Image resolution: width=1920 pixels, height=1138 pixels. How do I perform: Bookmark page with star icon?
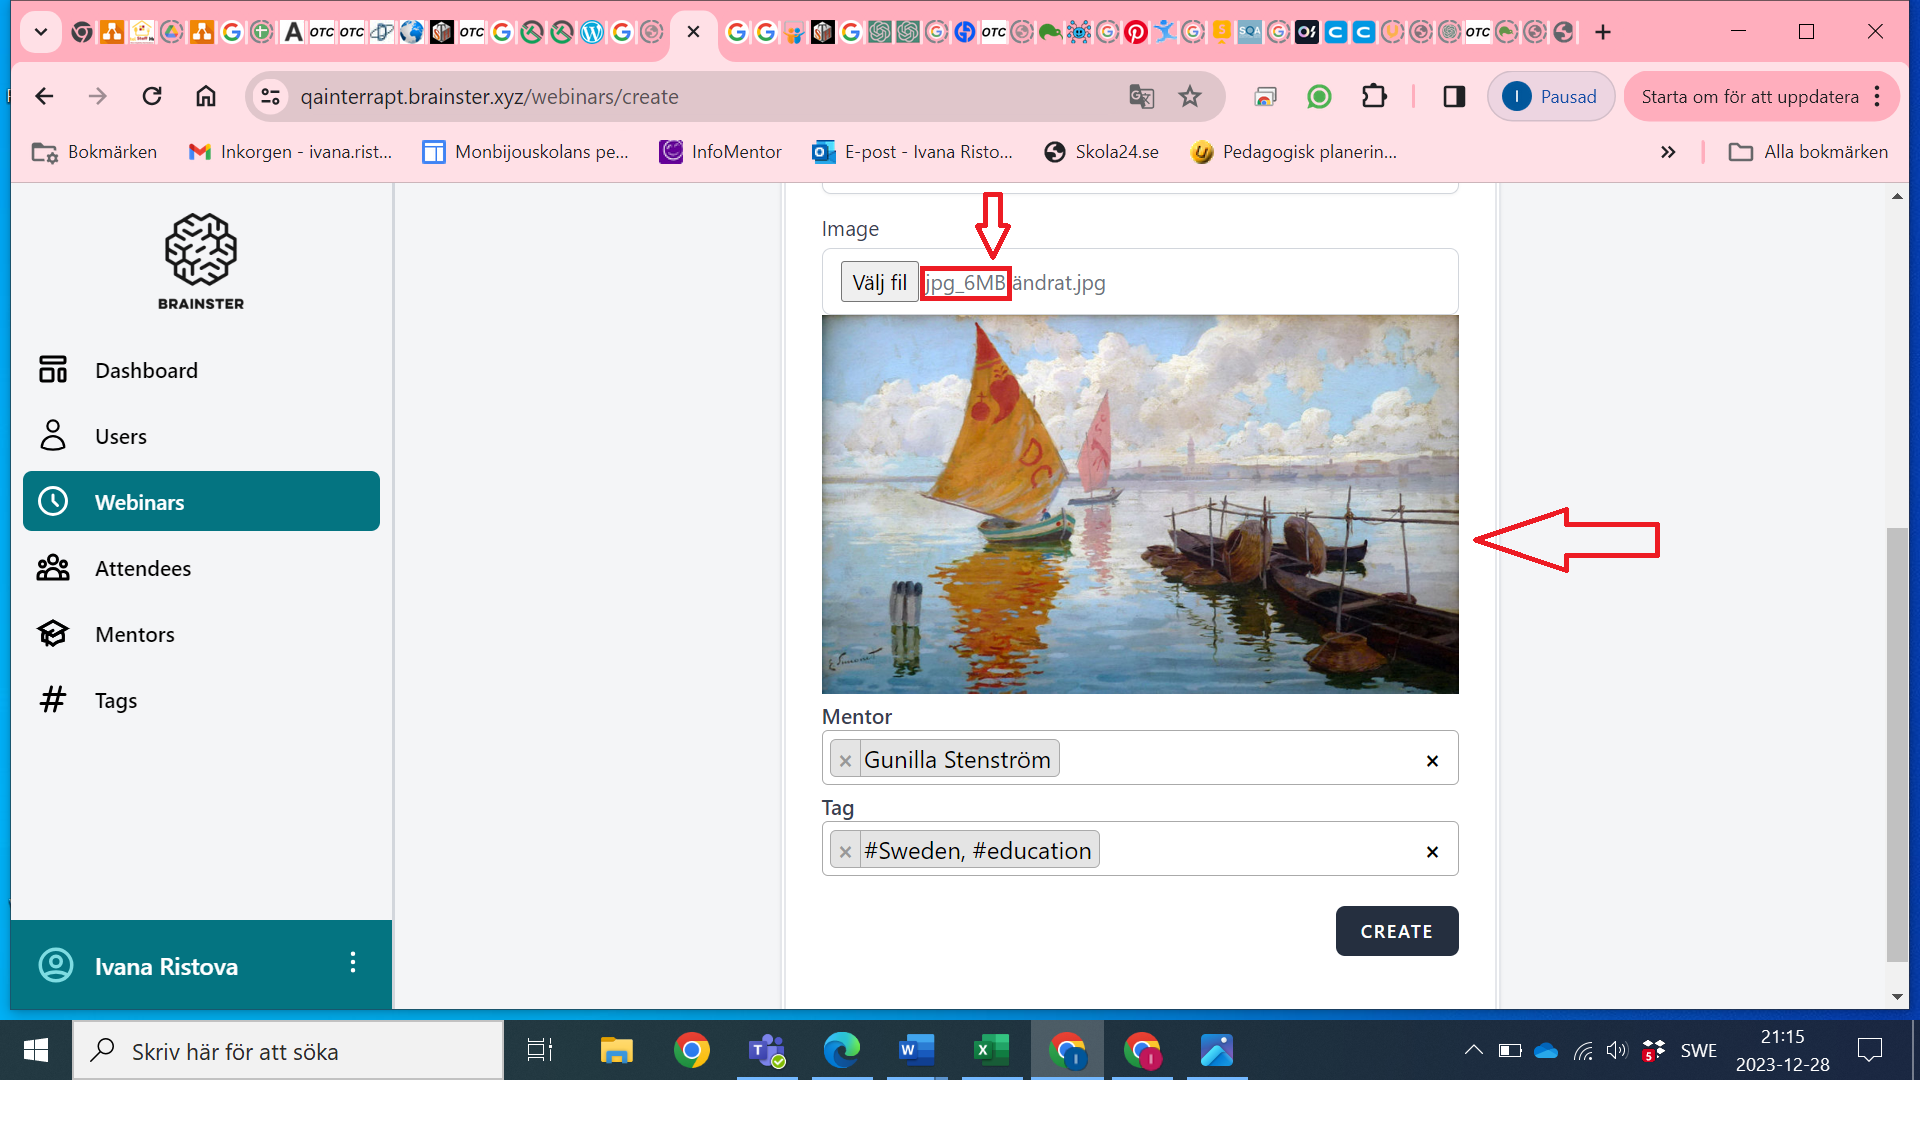(1189, 97)
